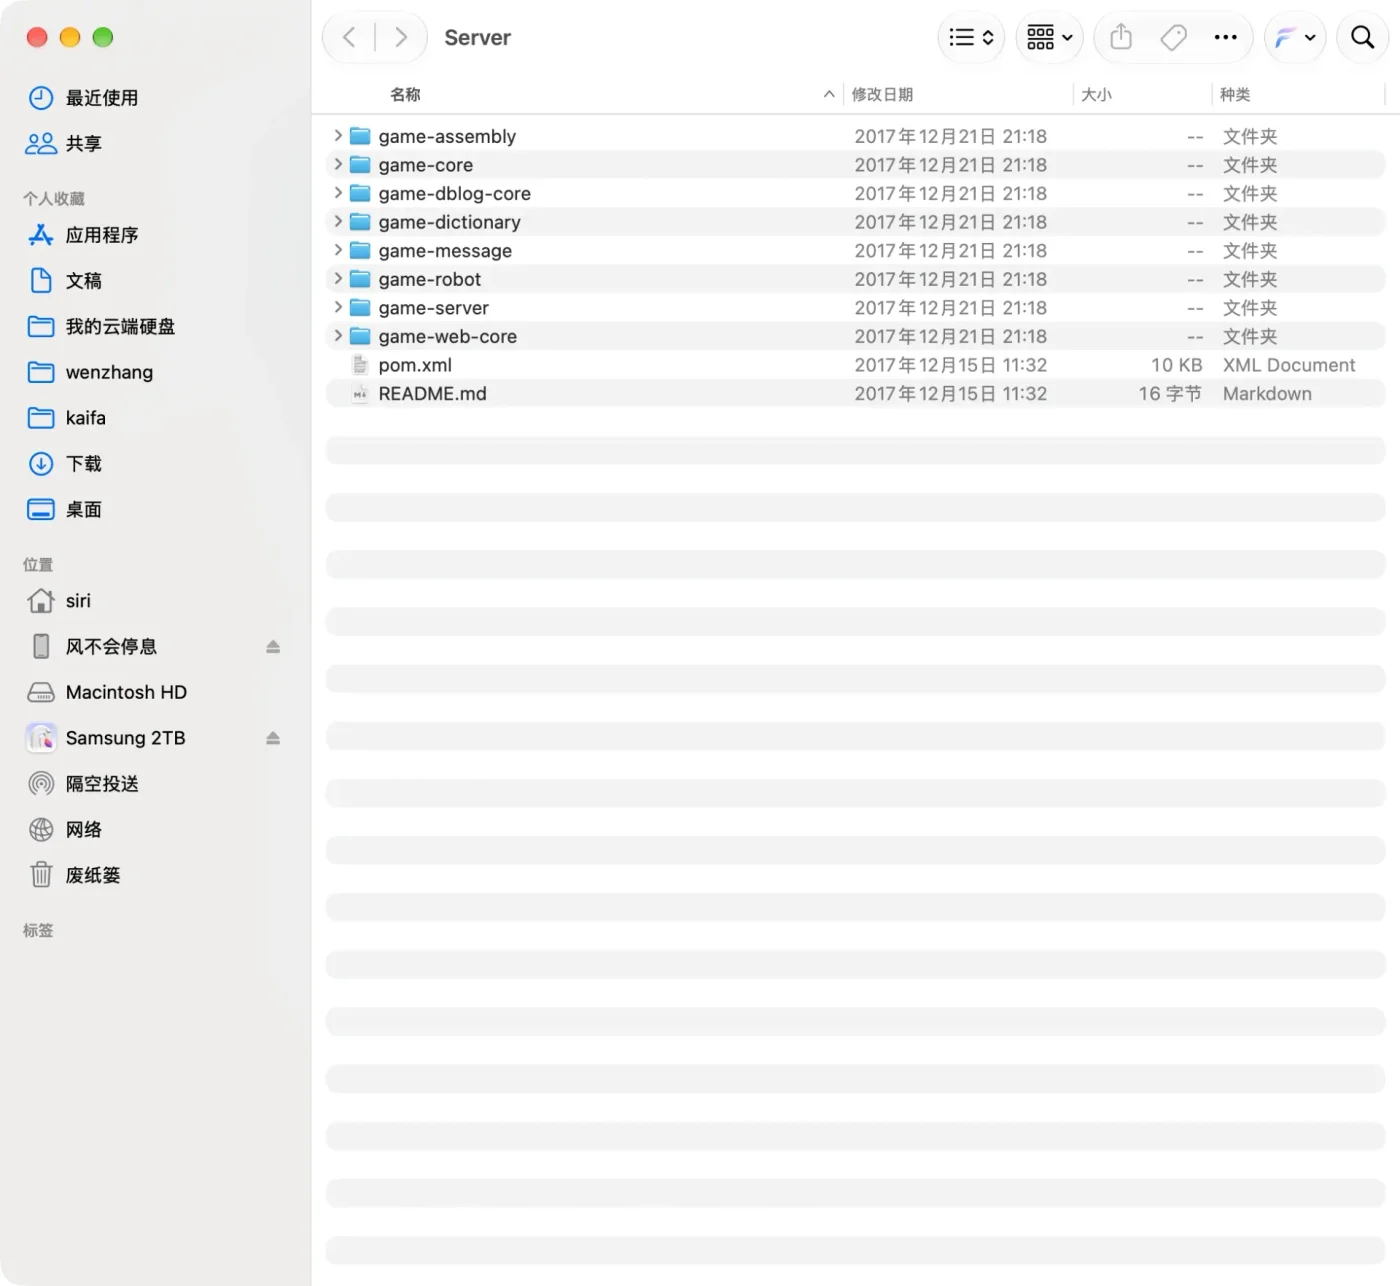Expand the game-core folder
The height and width of the screenshot is (1286, 1400).
(338, 164)
